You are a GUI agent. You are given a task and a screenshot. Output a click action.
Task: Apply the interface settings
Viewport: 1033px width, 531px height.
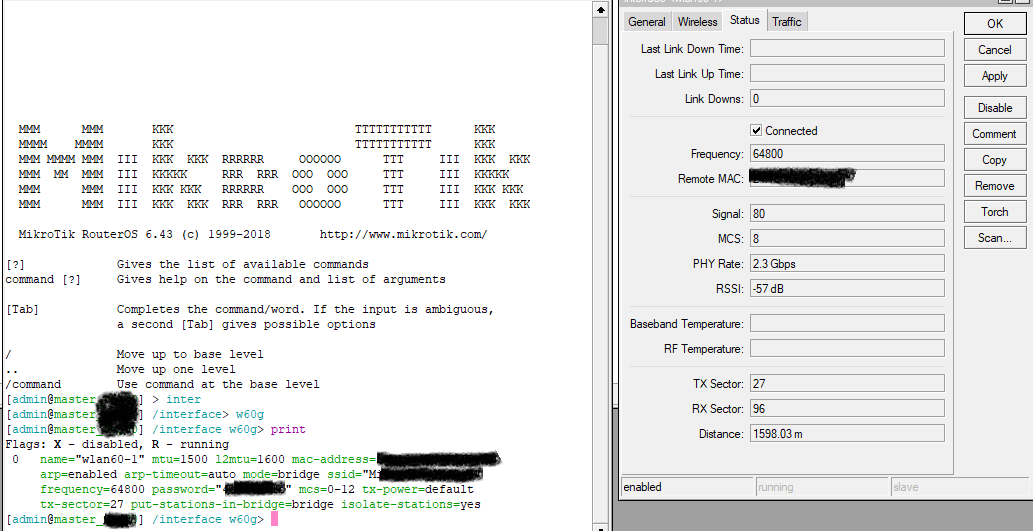pos(995,76)
